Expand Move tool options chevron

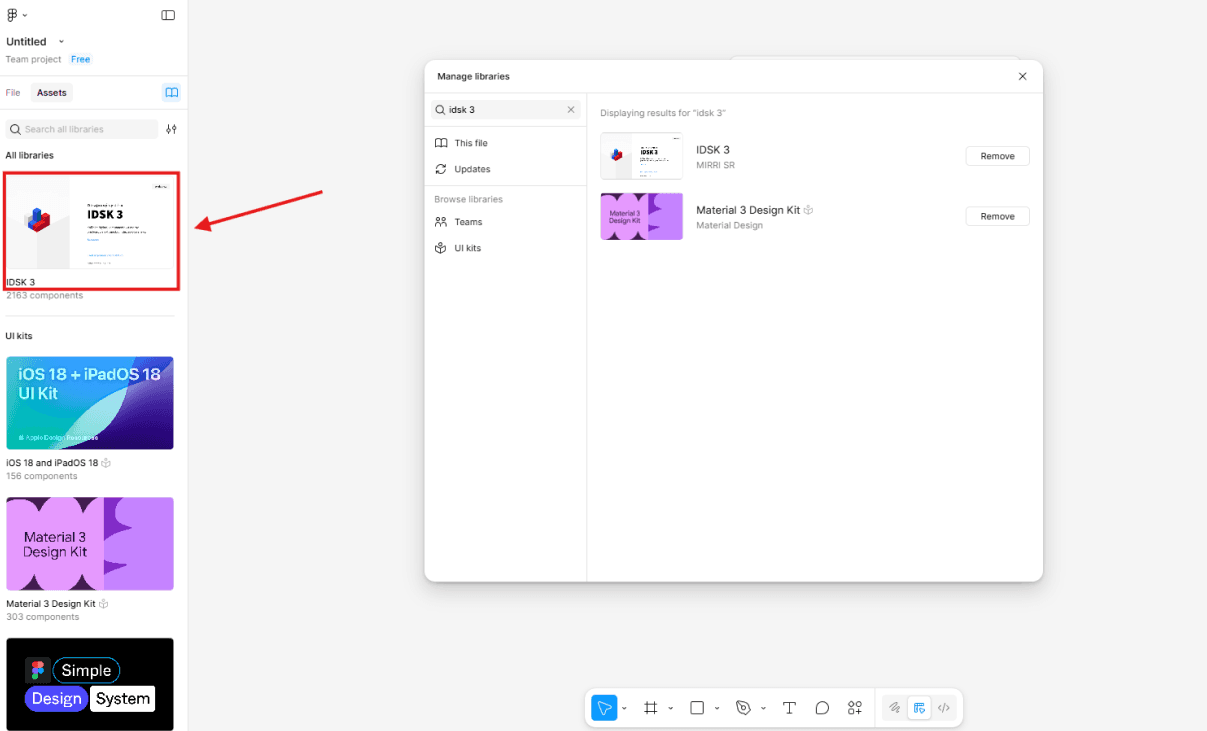pos(624,708)
